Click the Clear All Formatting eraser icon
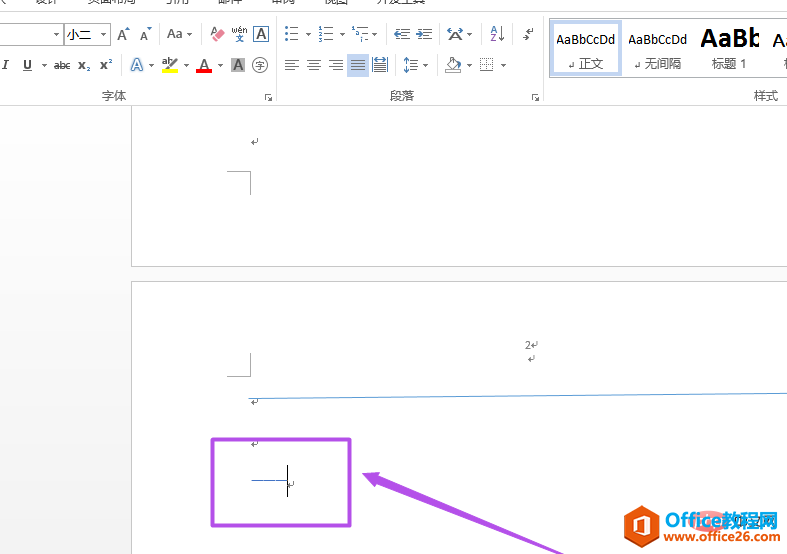Screen dimensions: 787x554 pyautogui.click(x=218, y=34)
